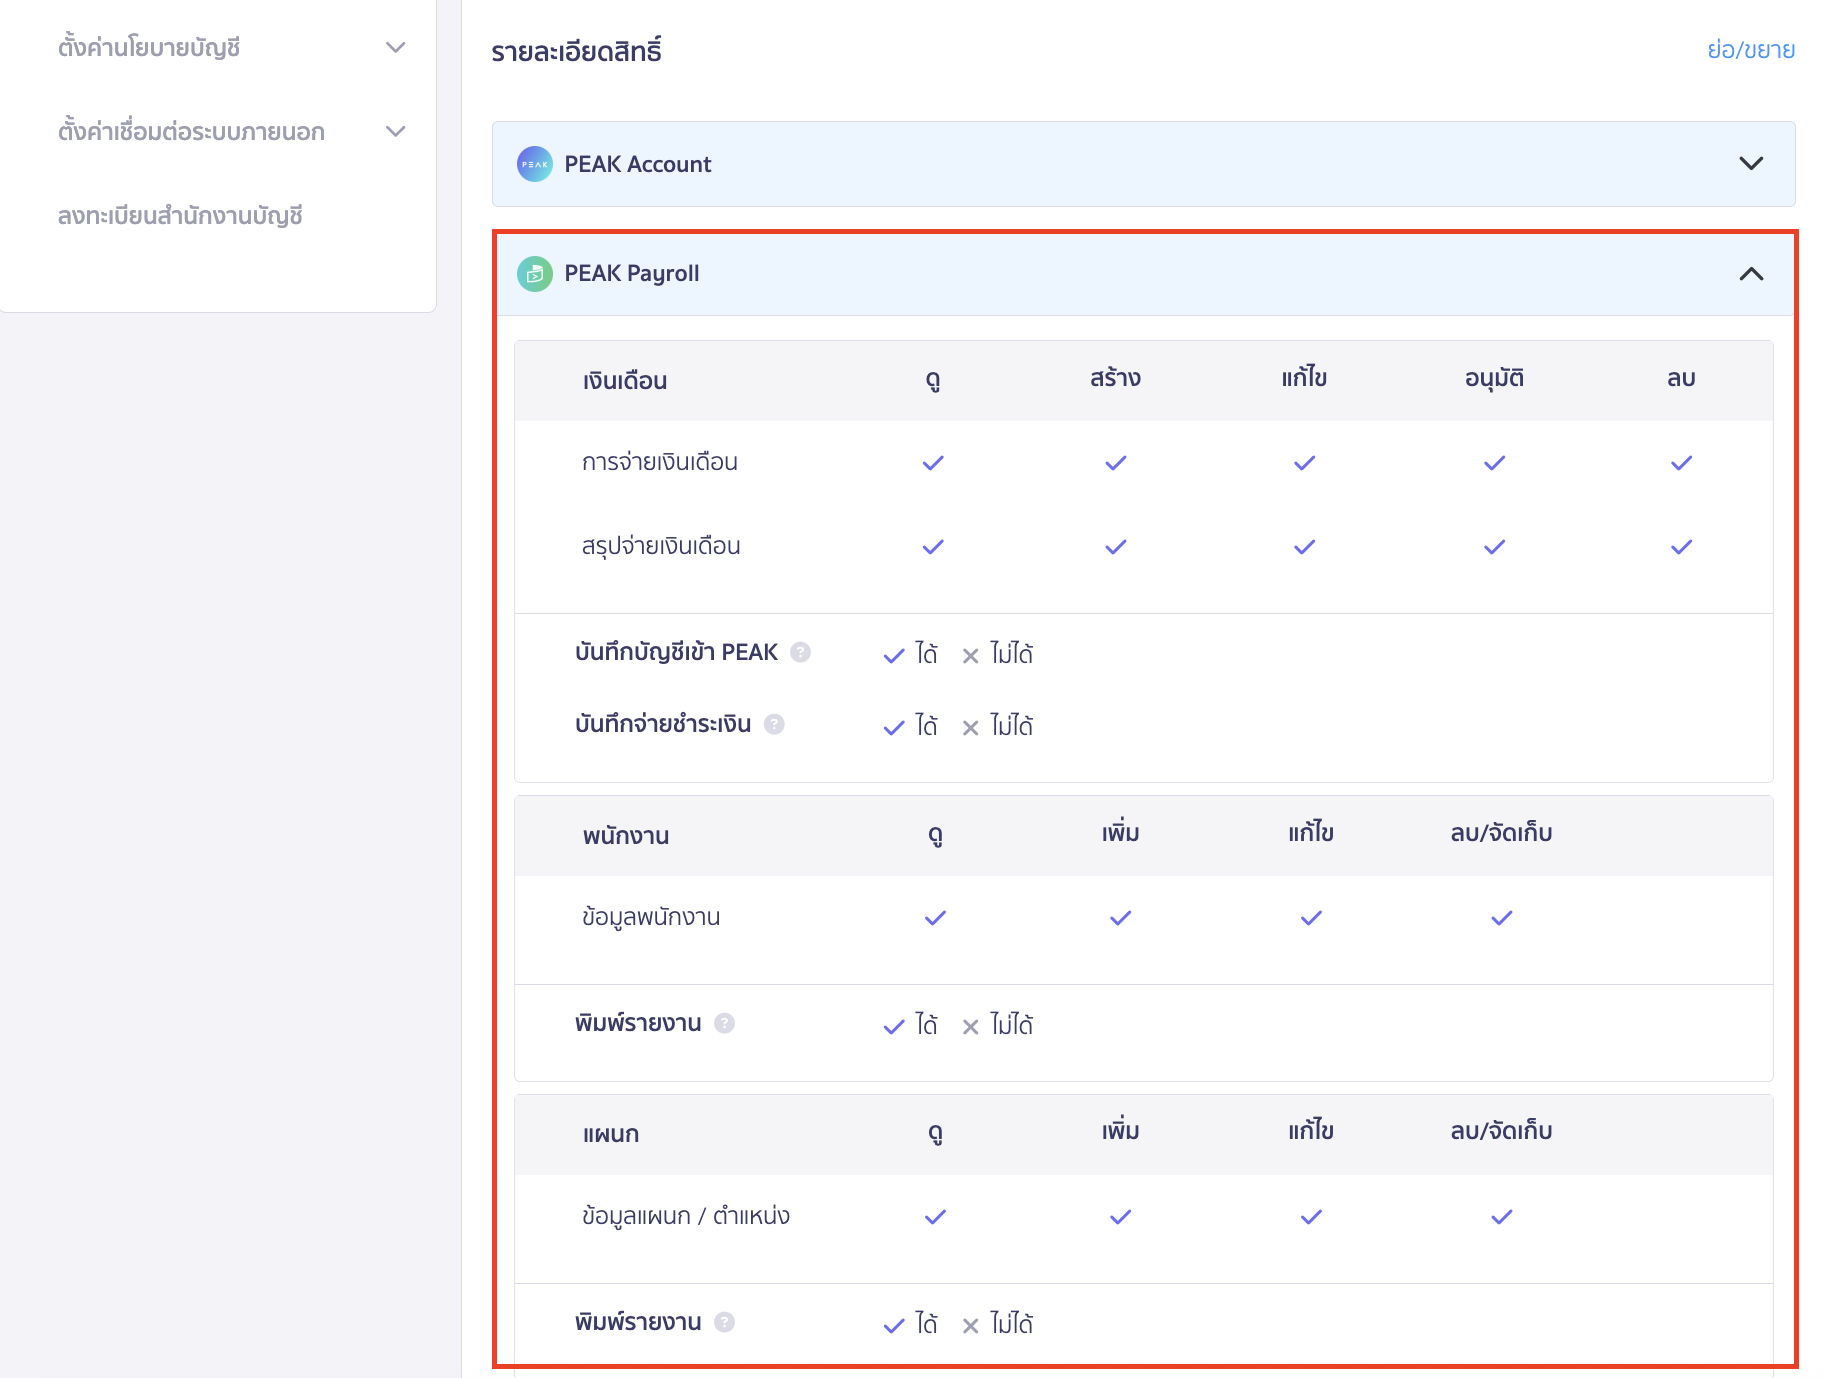
Task: Toggle สร้าง permission for การจ่ายเงินเดือน
Action: tap(1116, 463)
